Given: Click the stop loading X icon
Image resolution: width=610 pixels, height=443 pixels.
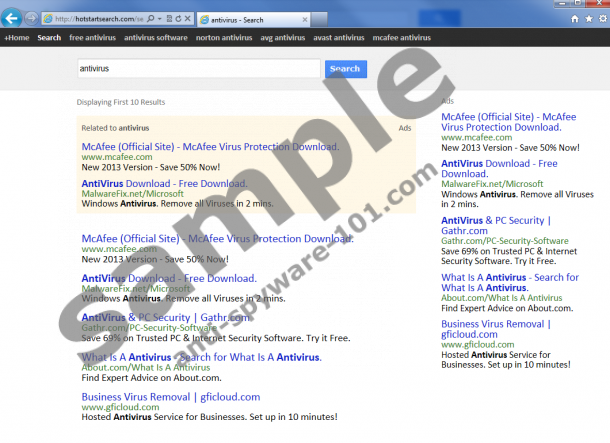Looking at the screenshot, I should pyautogui.click(x=188, y=19).
